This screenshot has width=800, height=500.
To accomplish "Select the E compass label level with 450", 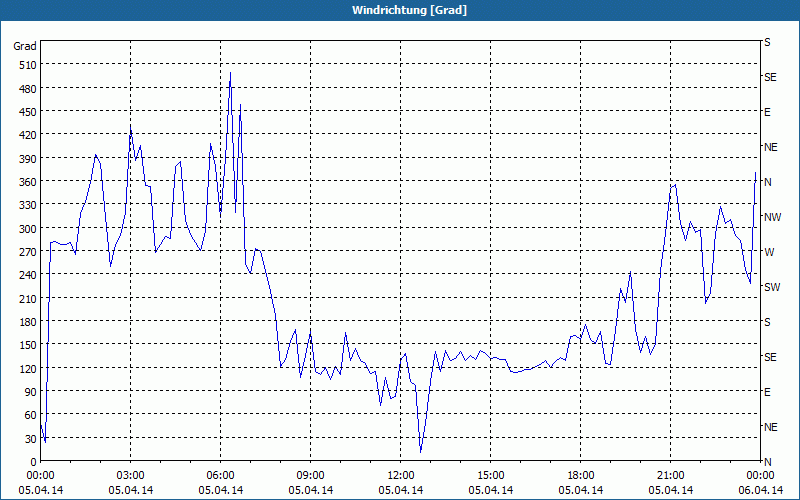I will pyautogui.click(x=767, y=112).
